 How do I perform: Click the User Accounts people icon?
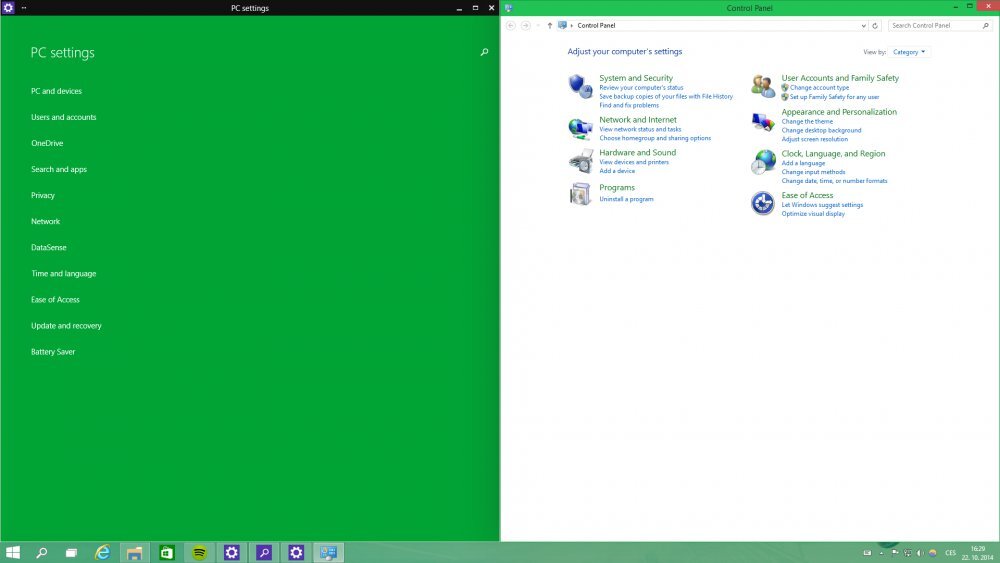tap(763, 86)
